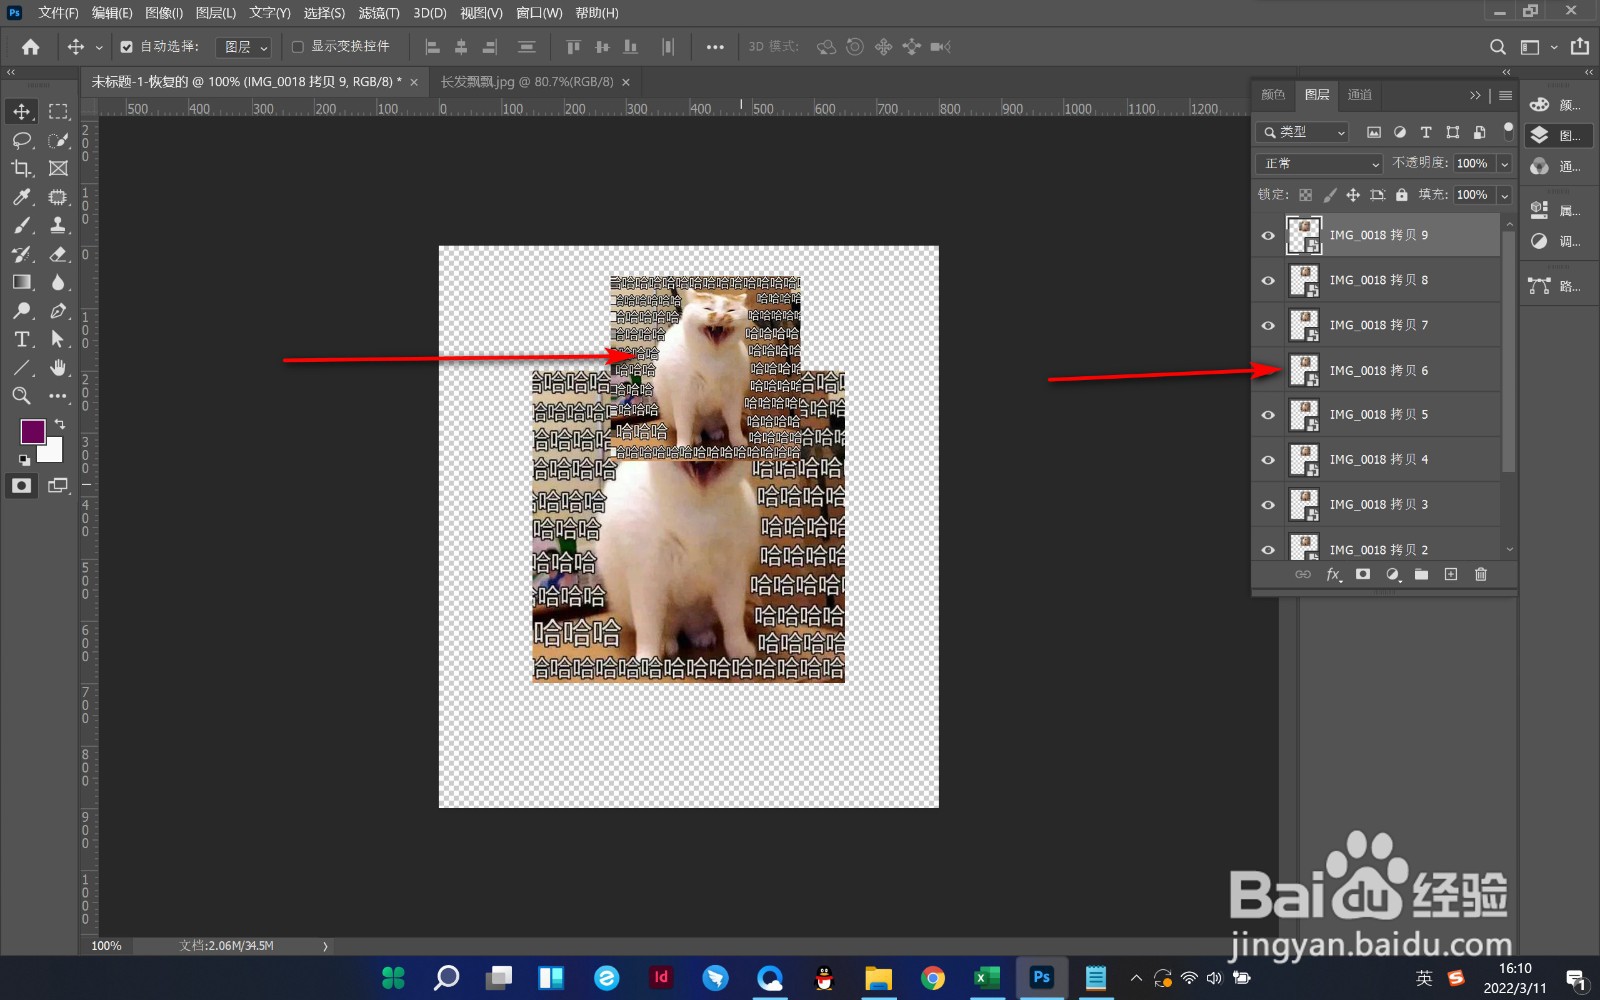
Task: Hide layer IMG_0018 拷贝 7
Action: point(1268,326)
